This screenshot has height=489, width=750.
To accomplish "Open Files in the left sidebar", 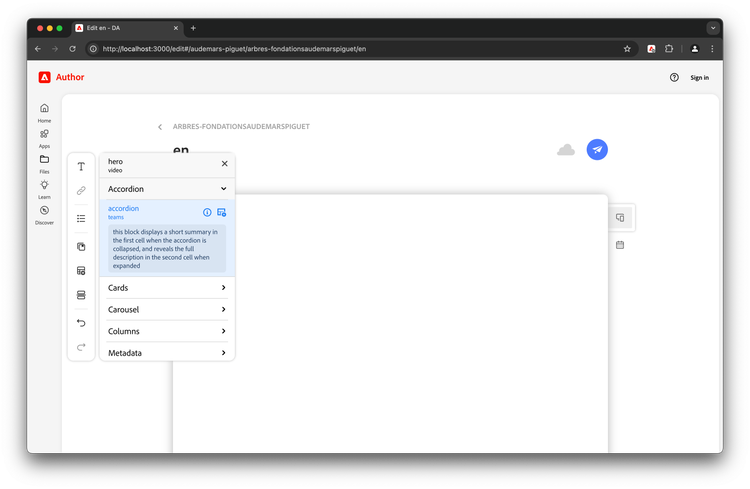I will [x=44, y=163].
